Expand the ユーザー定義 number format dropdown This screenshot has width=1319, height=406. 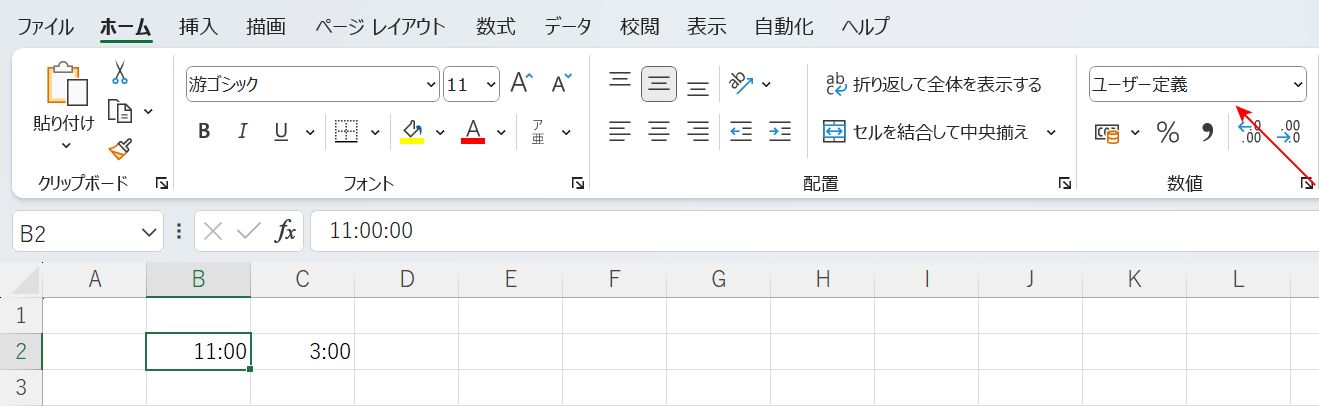tap(1298, 85)
